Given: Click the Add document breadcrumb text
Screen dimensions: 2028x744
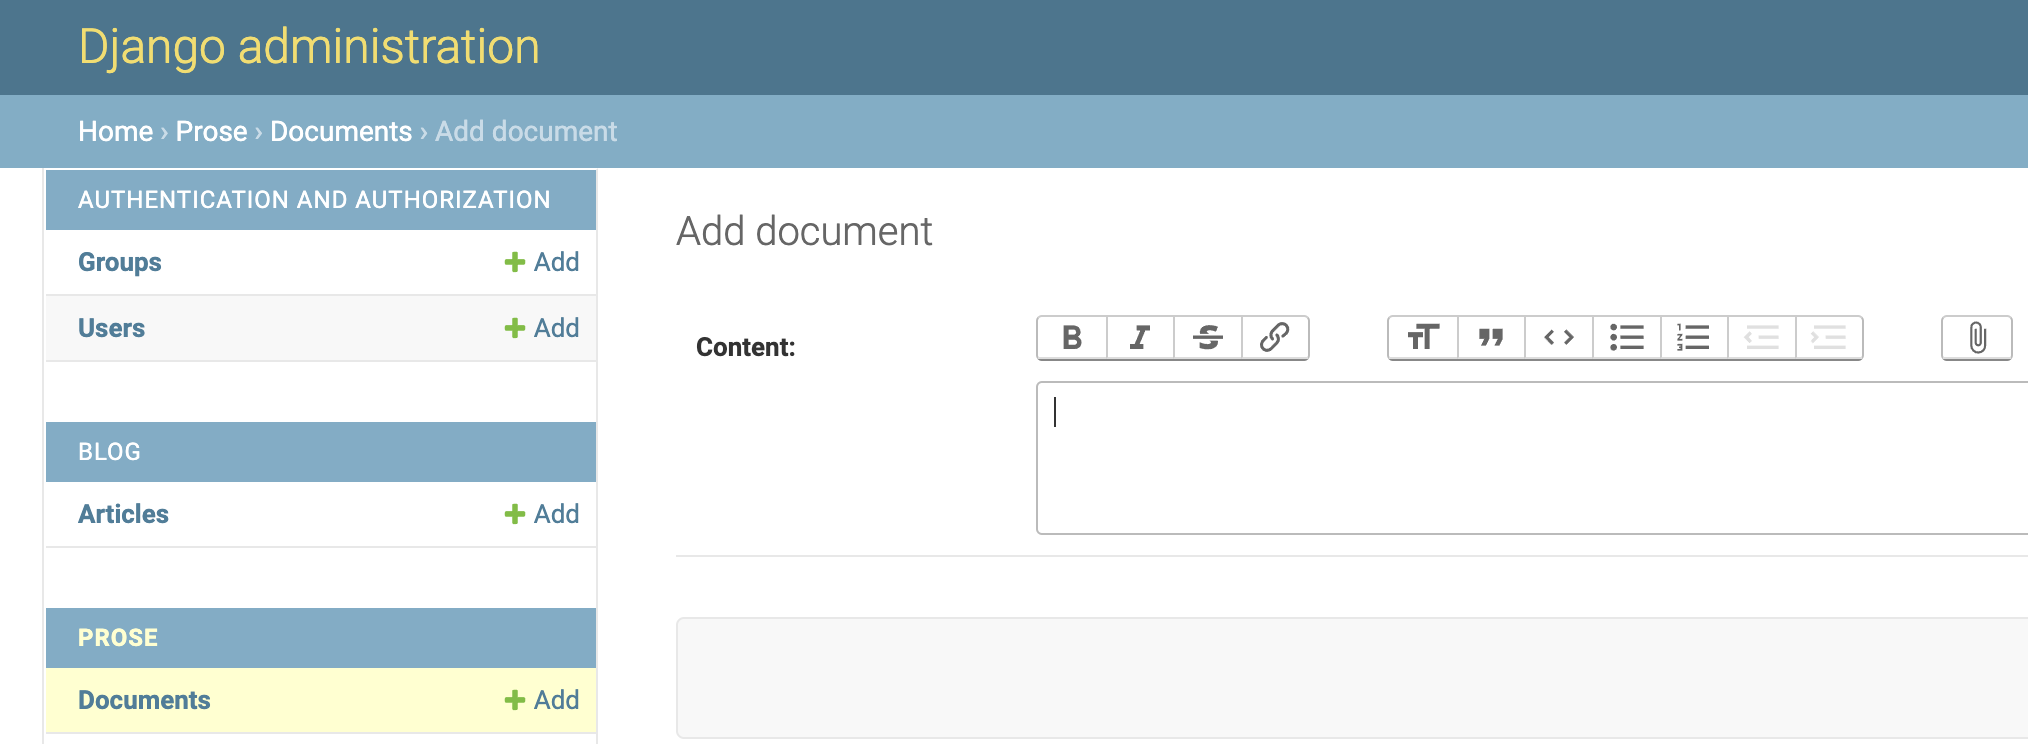Looking at the screenshot, I should [526, 131].
